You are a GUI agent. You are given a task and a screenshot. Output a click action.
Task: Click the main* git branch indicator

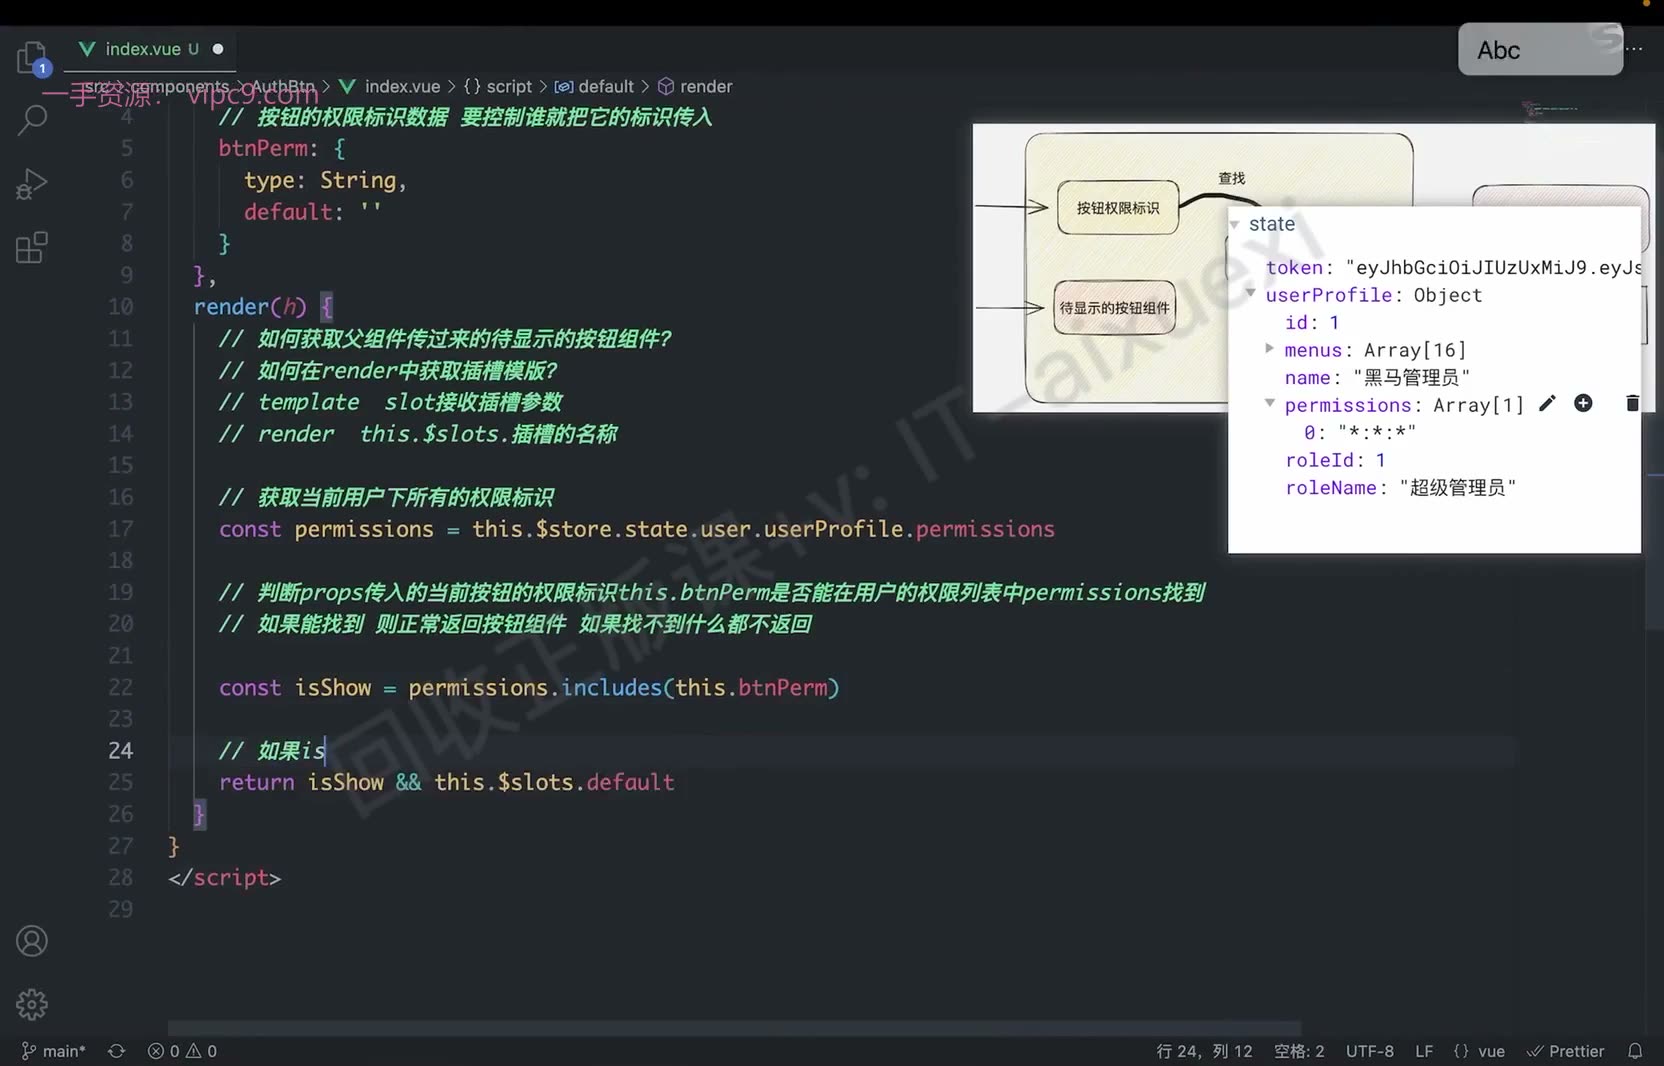click(54, 1051)
